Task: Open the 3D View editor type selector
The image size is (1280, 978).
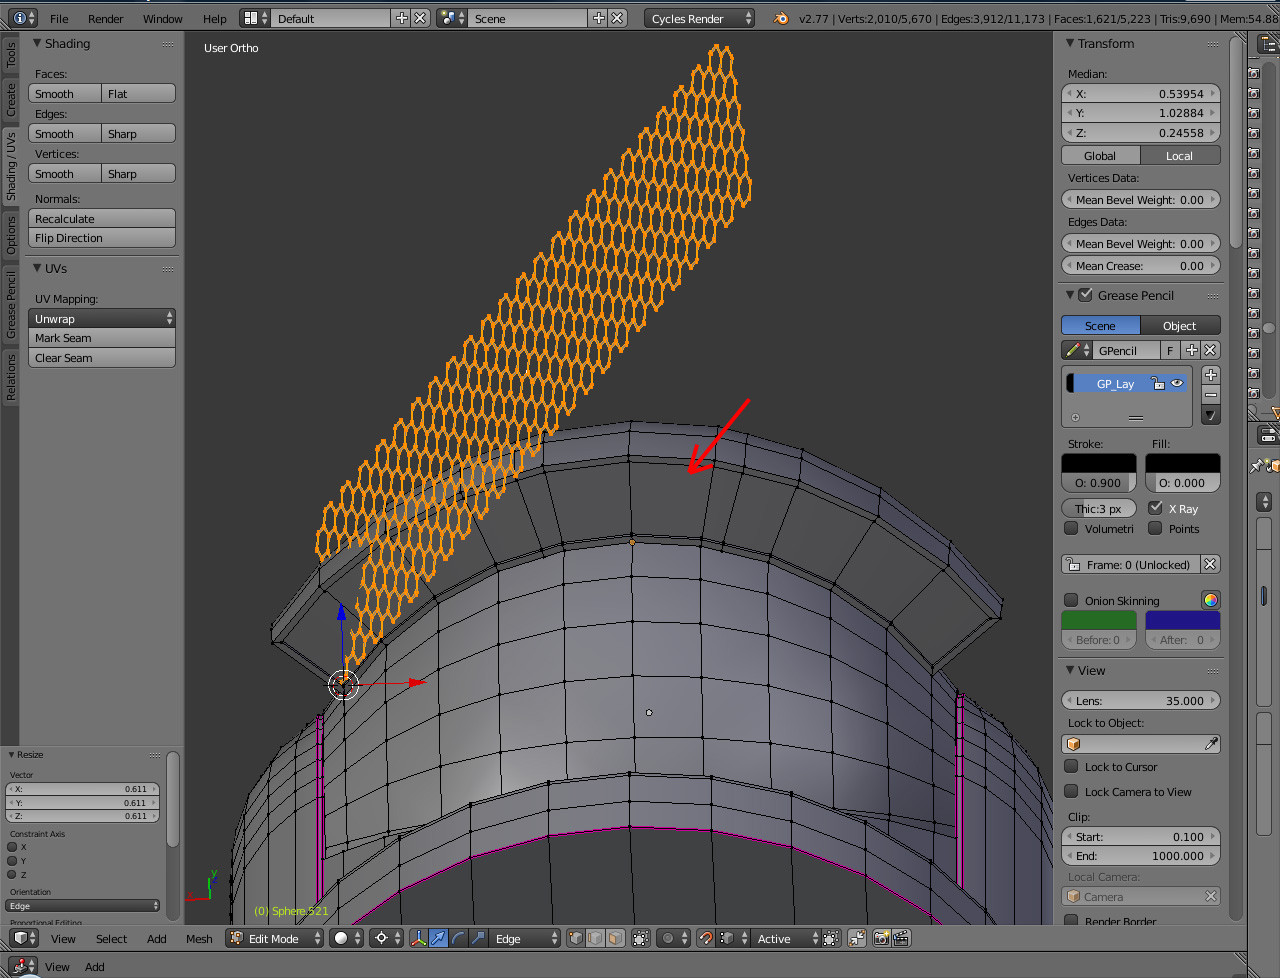Action: [24, 938]
